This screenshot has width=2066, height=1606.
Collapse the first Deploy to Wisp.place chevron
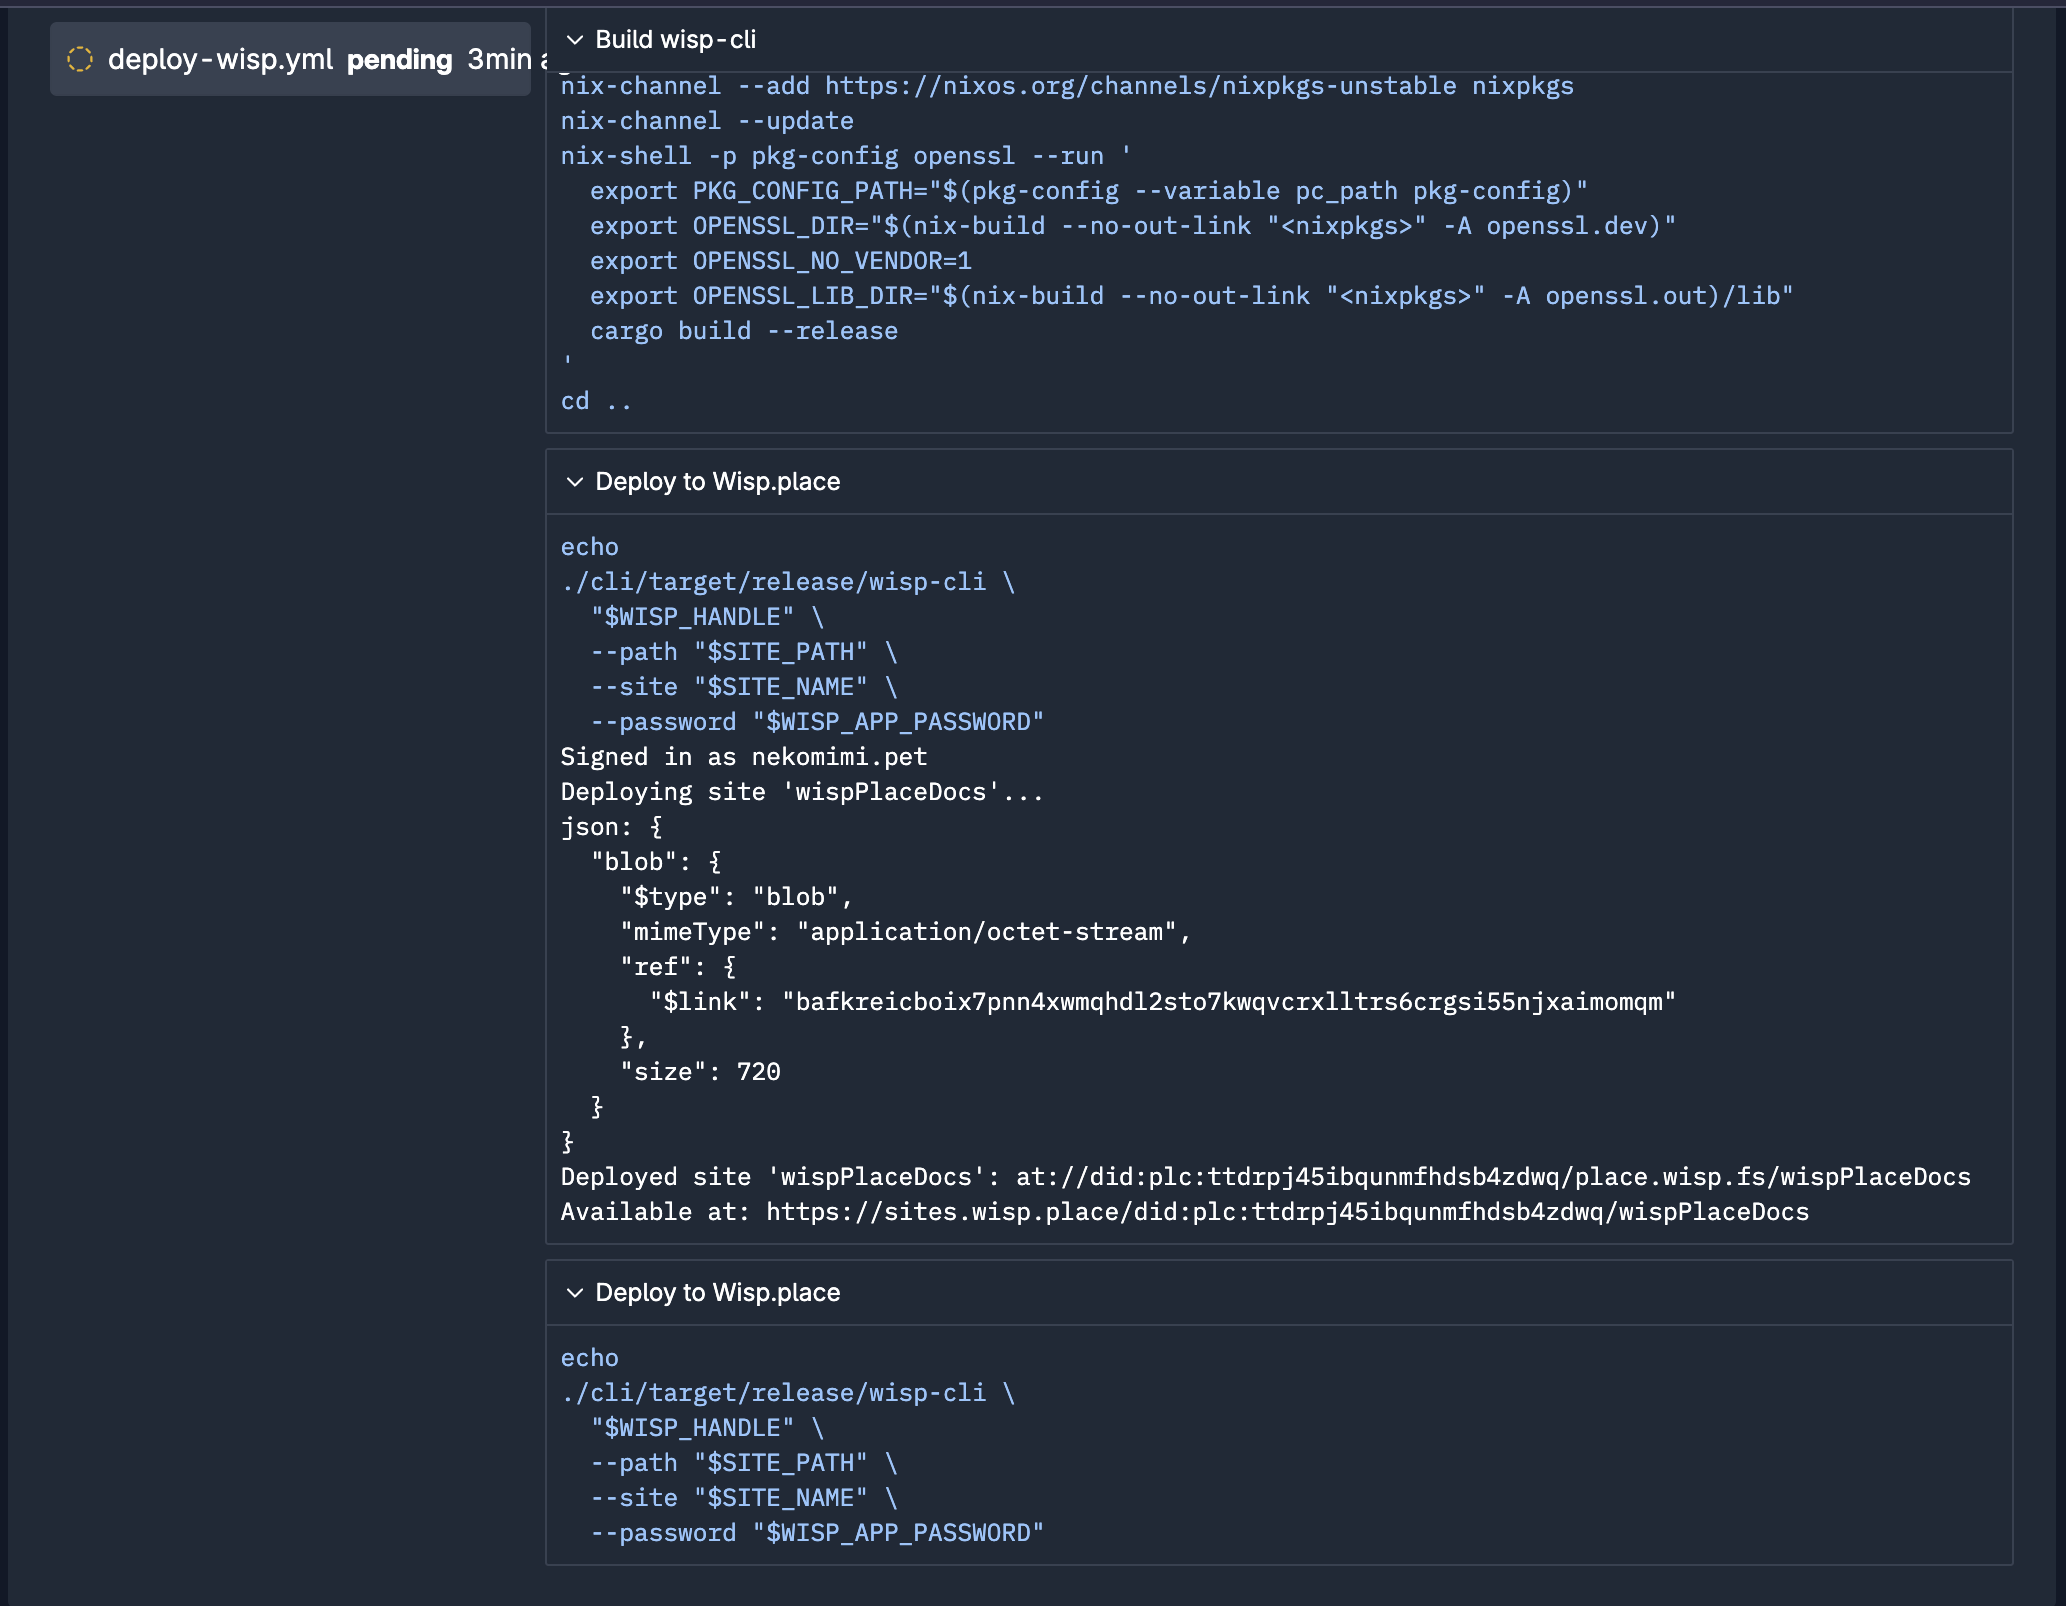pyautogui.click(x=574, y=482)
